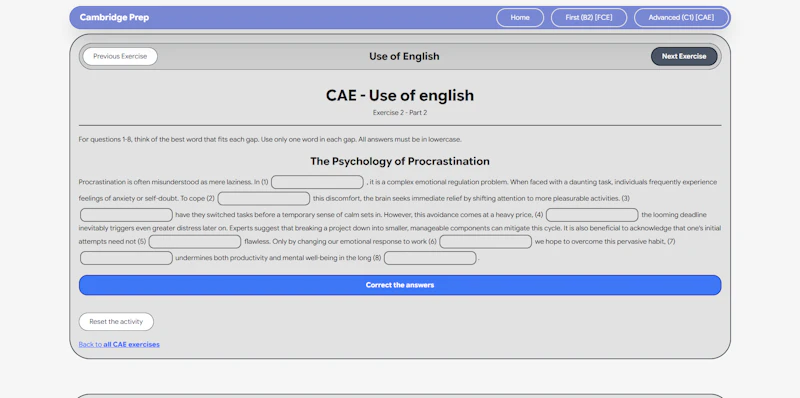Click the Cambridge Prep logo text
800x398 pixels.
(114, 17)
